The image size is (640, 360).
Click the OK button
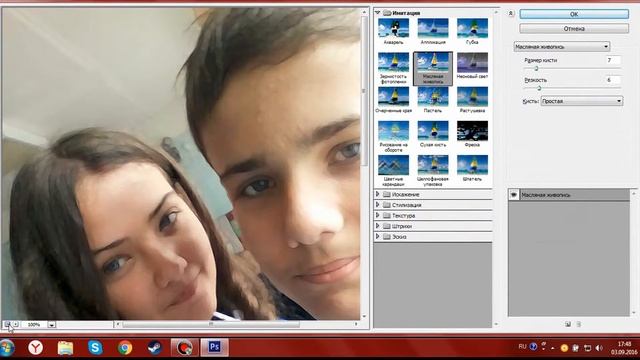click(574, 14)
